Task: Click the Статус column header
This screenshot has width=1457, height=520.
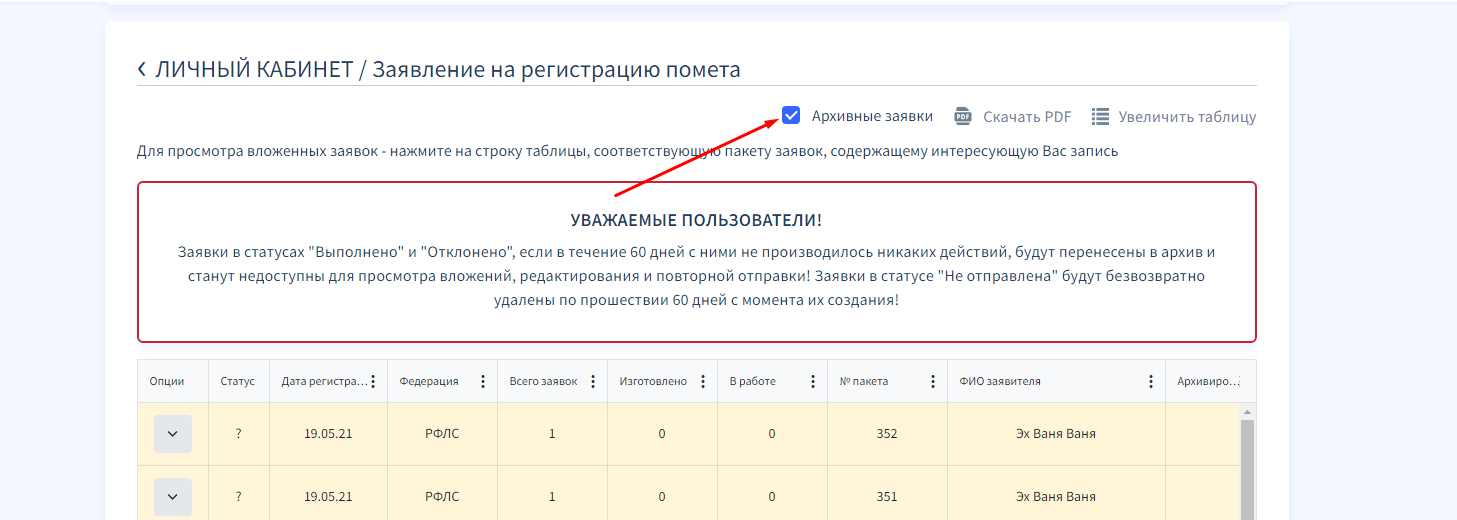Action: click(x=238, y=381)
